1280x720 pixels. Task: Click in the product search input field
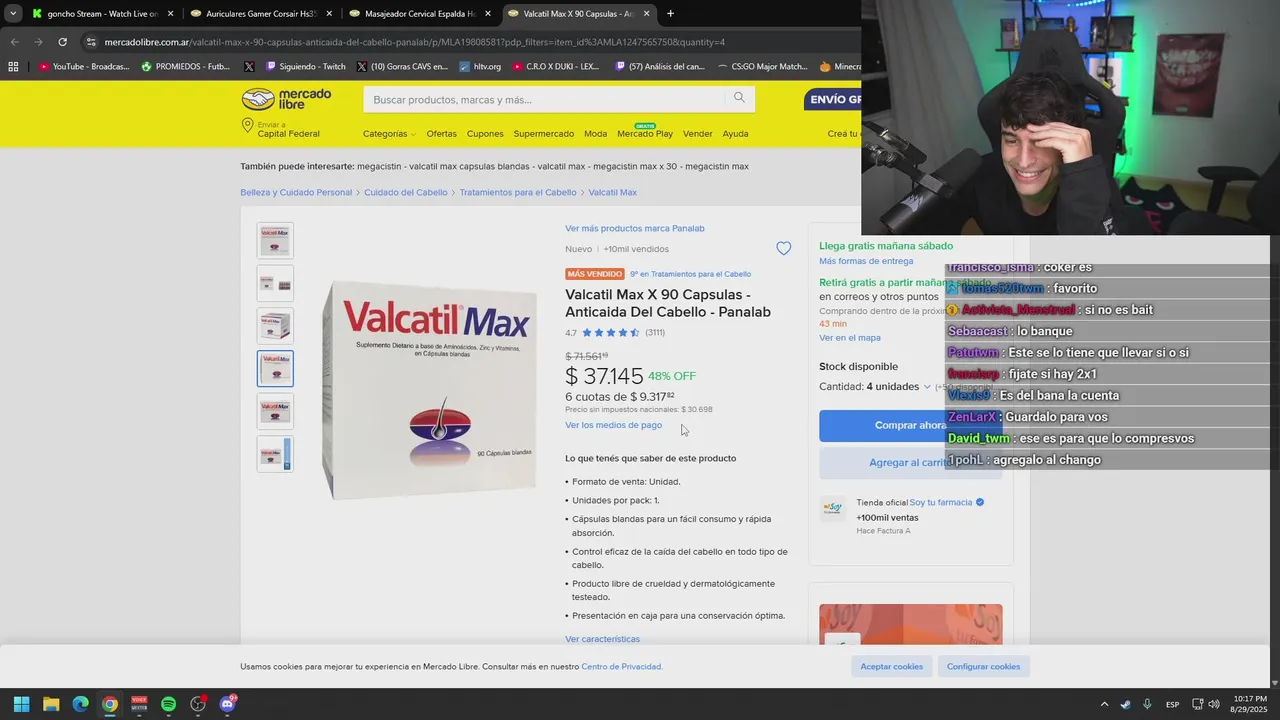(x=545, y=99)
